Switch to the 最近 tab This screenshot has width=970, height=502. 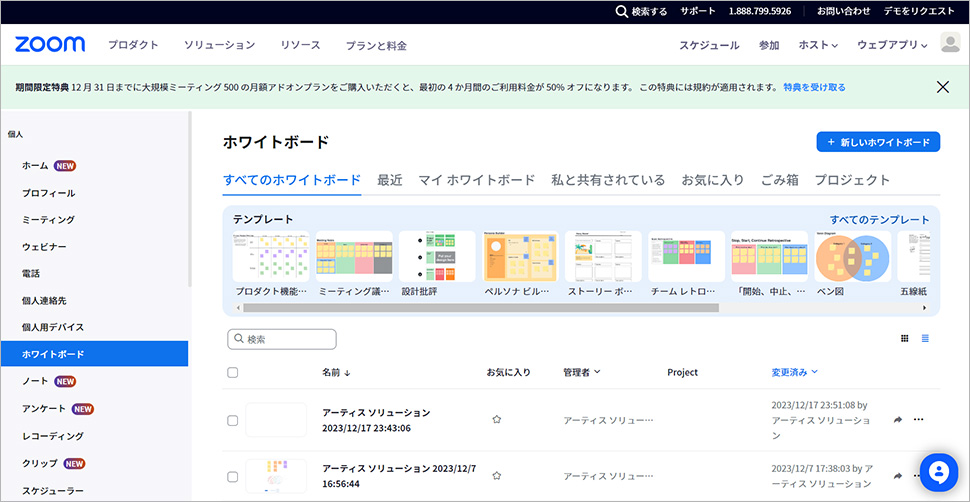pyautogui.click(x=390, y=180)
